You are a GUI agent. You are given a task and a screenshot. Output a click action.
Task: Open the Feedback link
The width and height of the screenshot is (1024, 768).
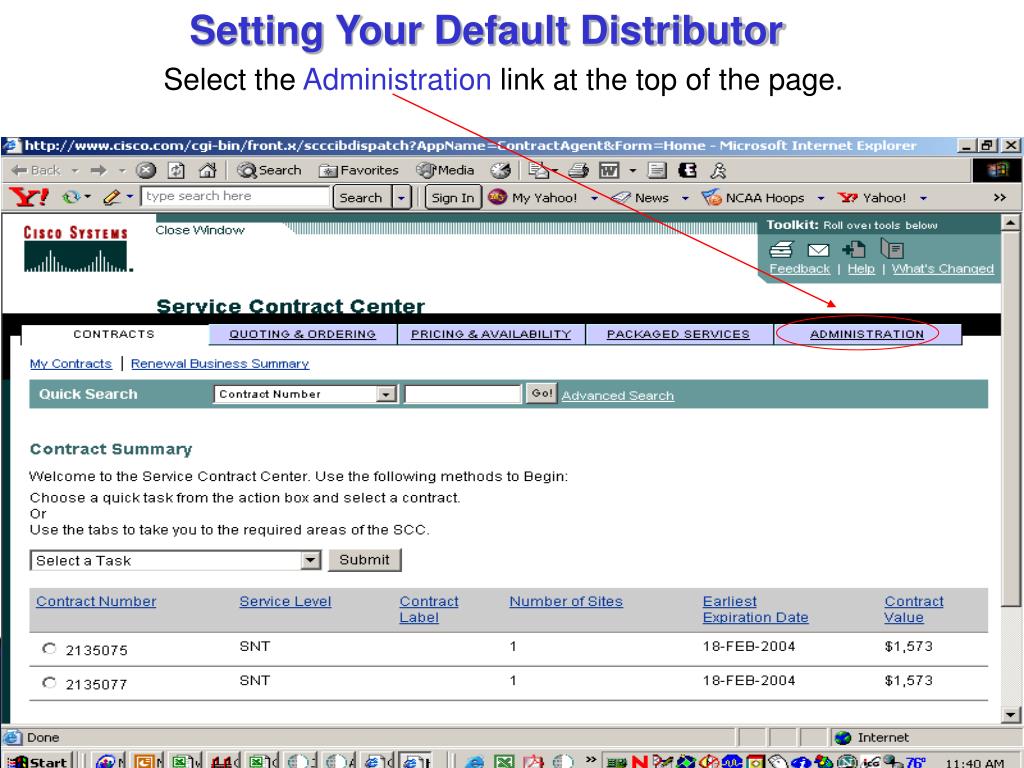click(799, 268)
